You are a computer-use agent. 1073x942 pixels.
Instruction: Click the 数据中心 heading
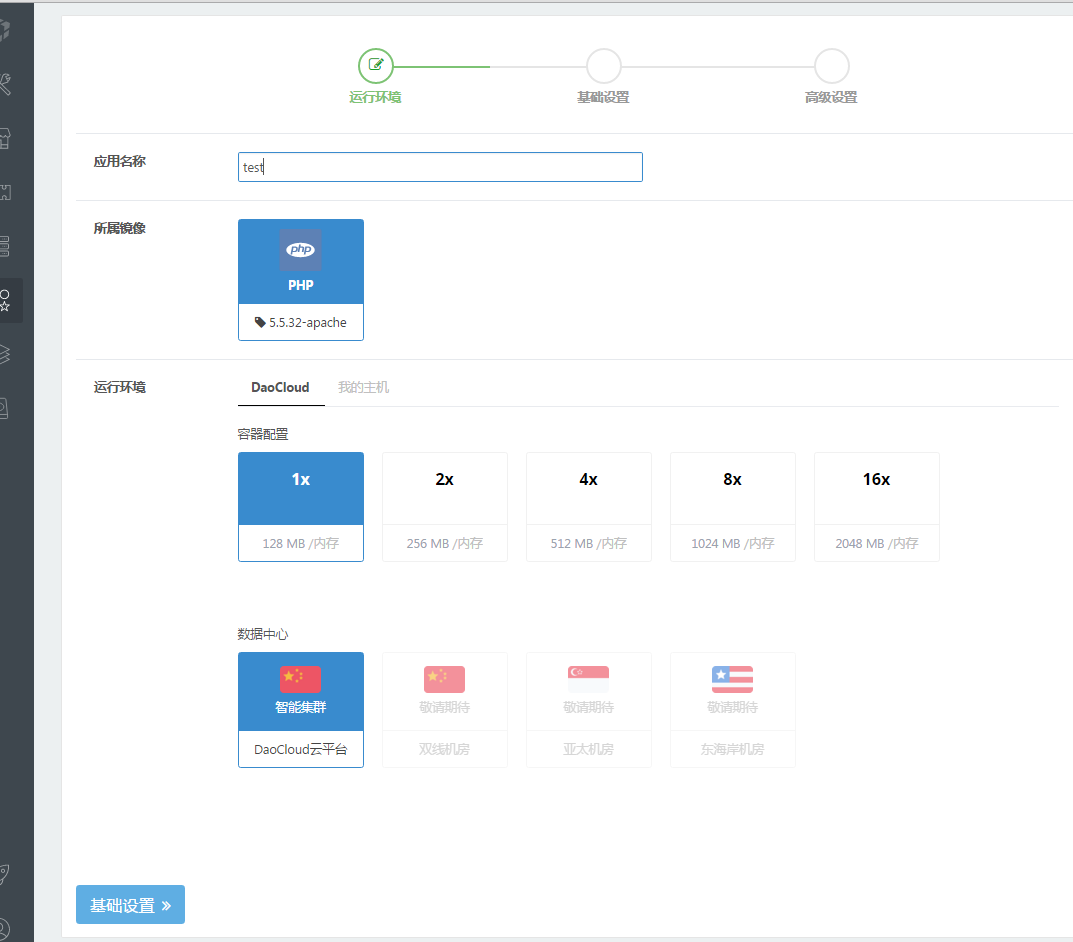263,634
